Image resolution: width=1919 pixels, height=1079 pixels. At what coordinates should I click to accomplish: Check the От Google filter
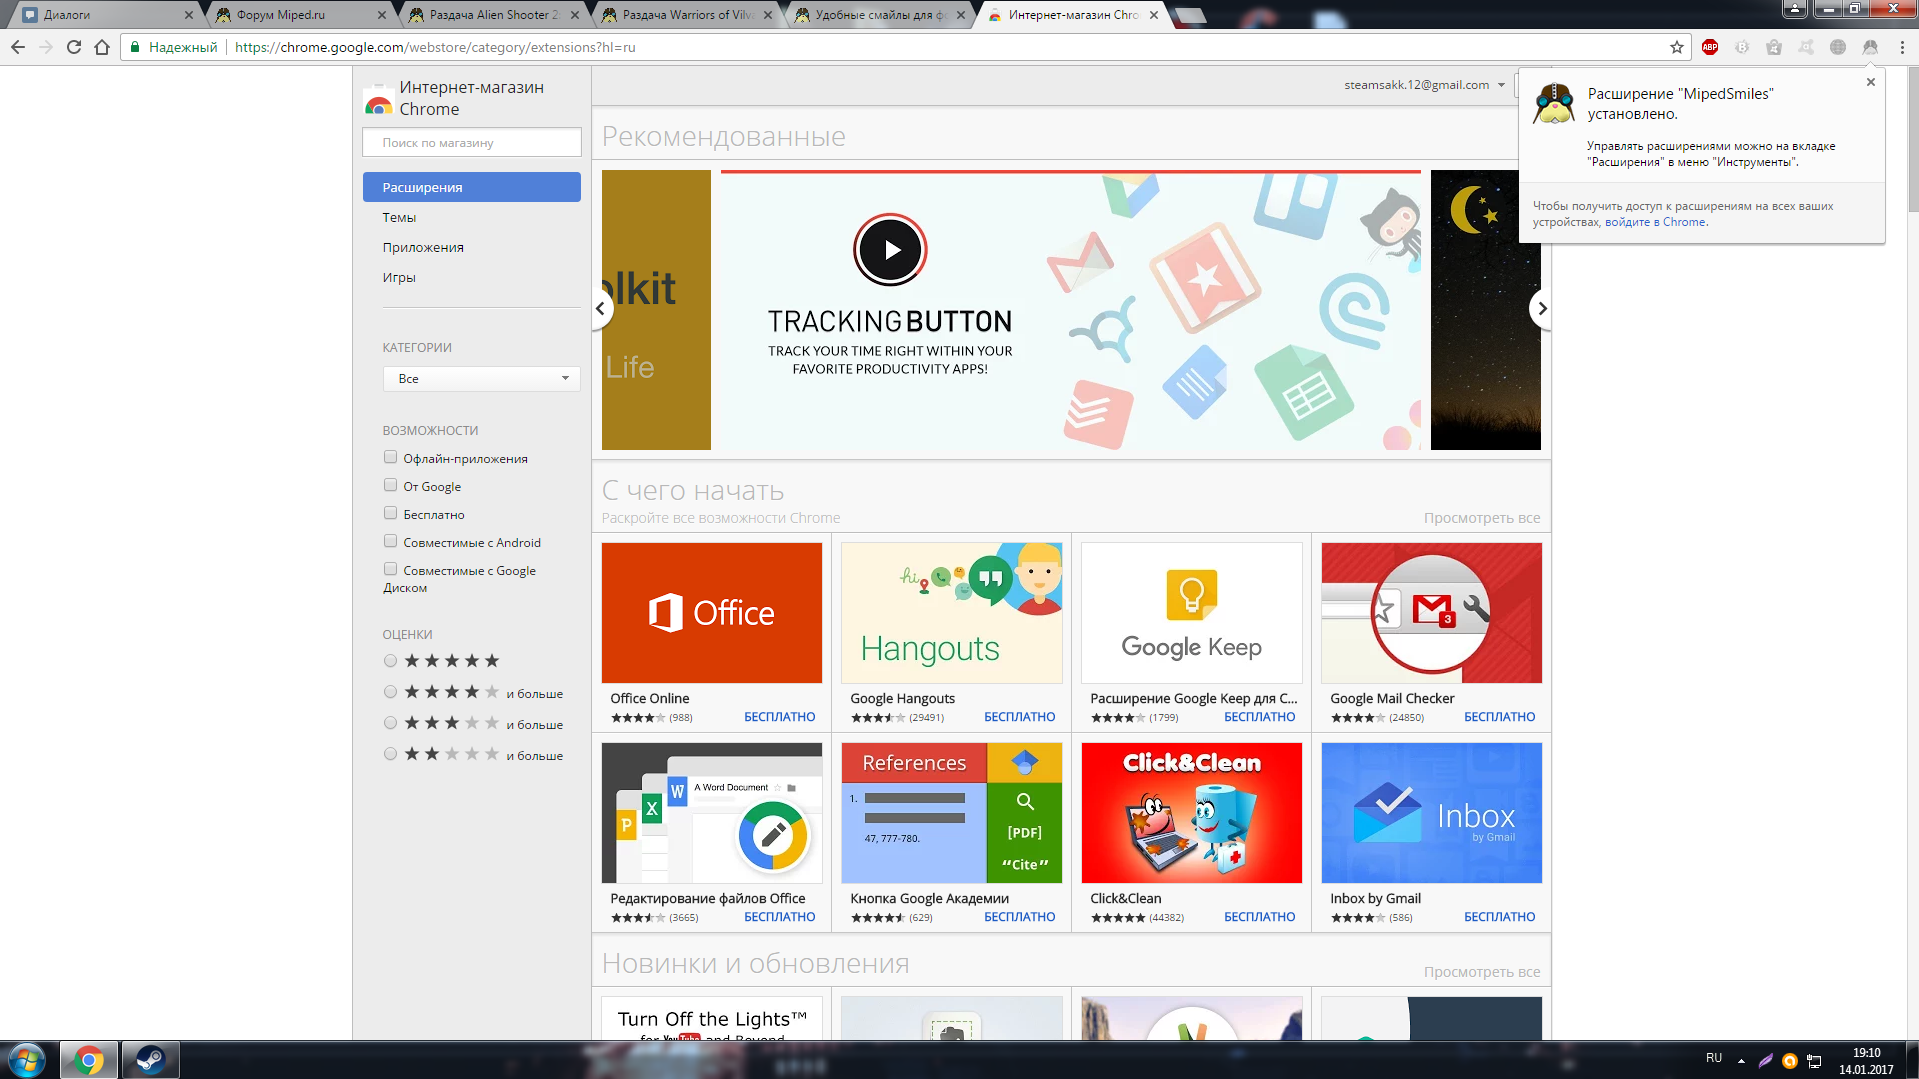(391, 485)
